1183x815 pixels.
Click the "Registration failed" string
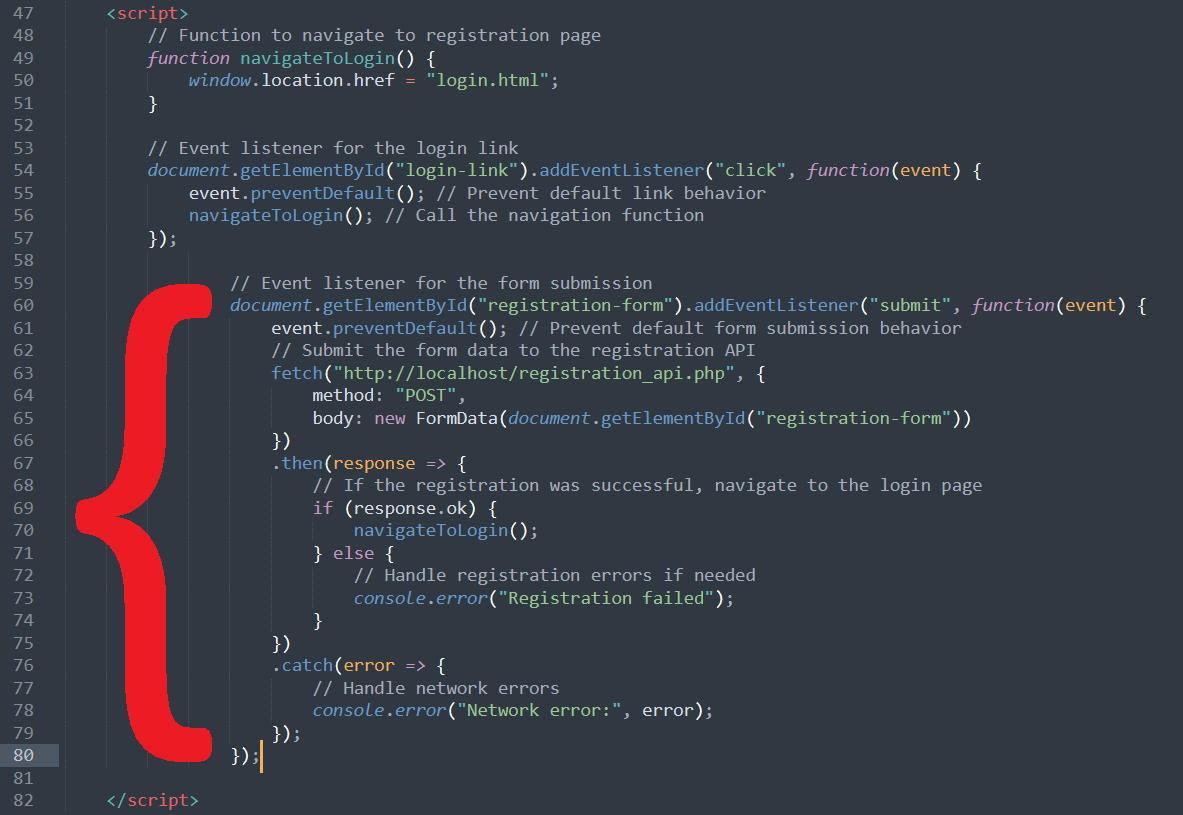tap(607, 598)
